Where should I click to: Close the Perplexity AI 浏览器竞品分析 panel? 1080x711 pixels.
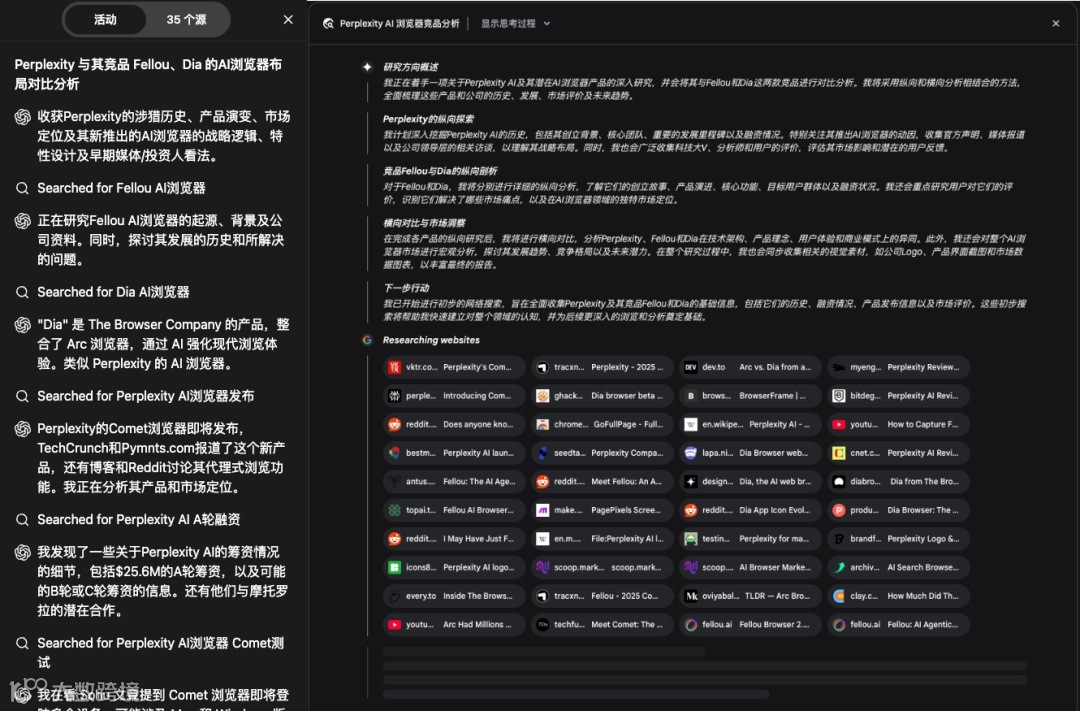[1056, 23]
